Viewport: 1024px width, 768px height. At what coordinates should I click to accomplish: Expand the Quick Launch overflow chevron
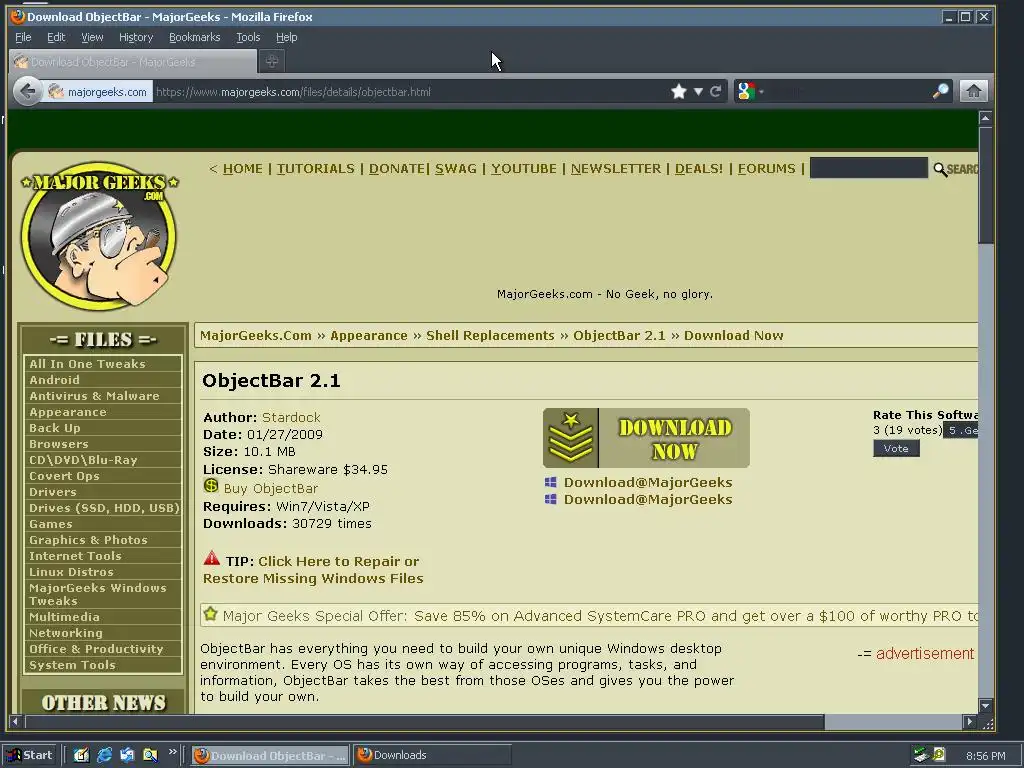point(172,752)
